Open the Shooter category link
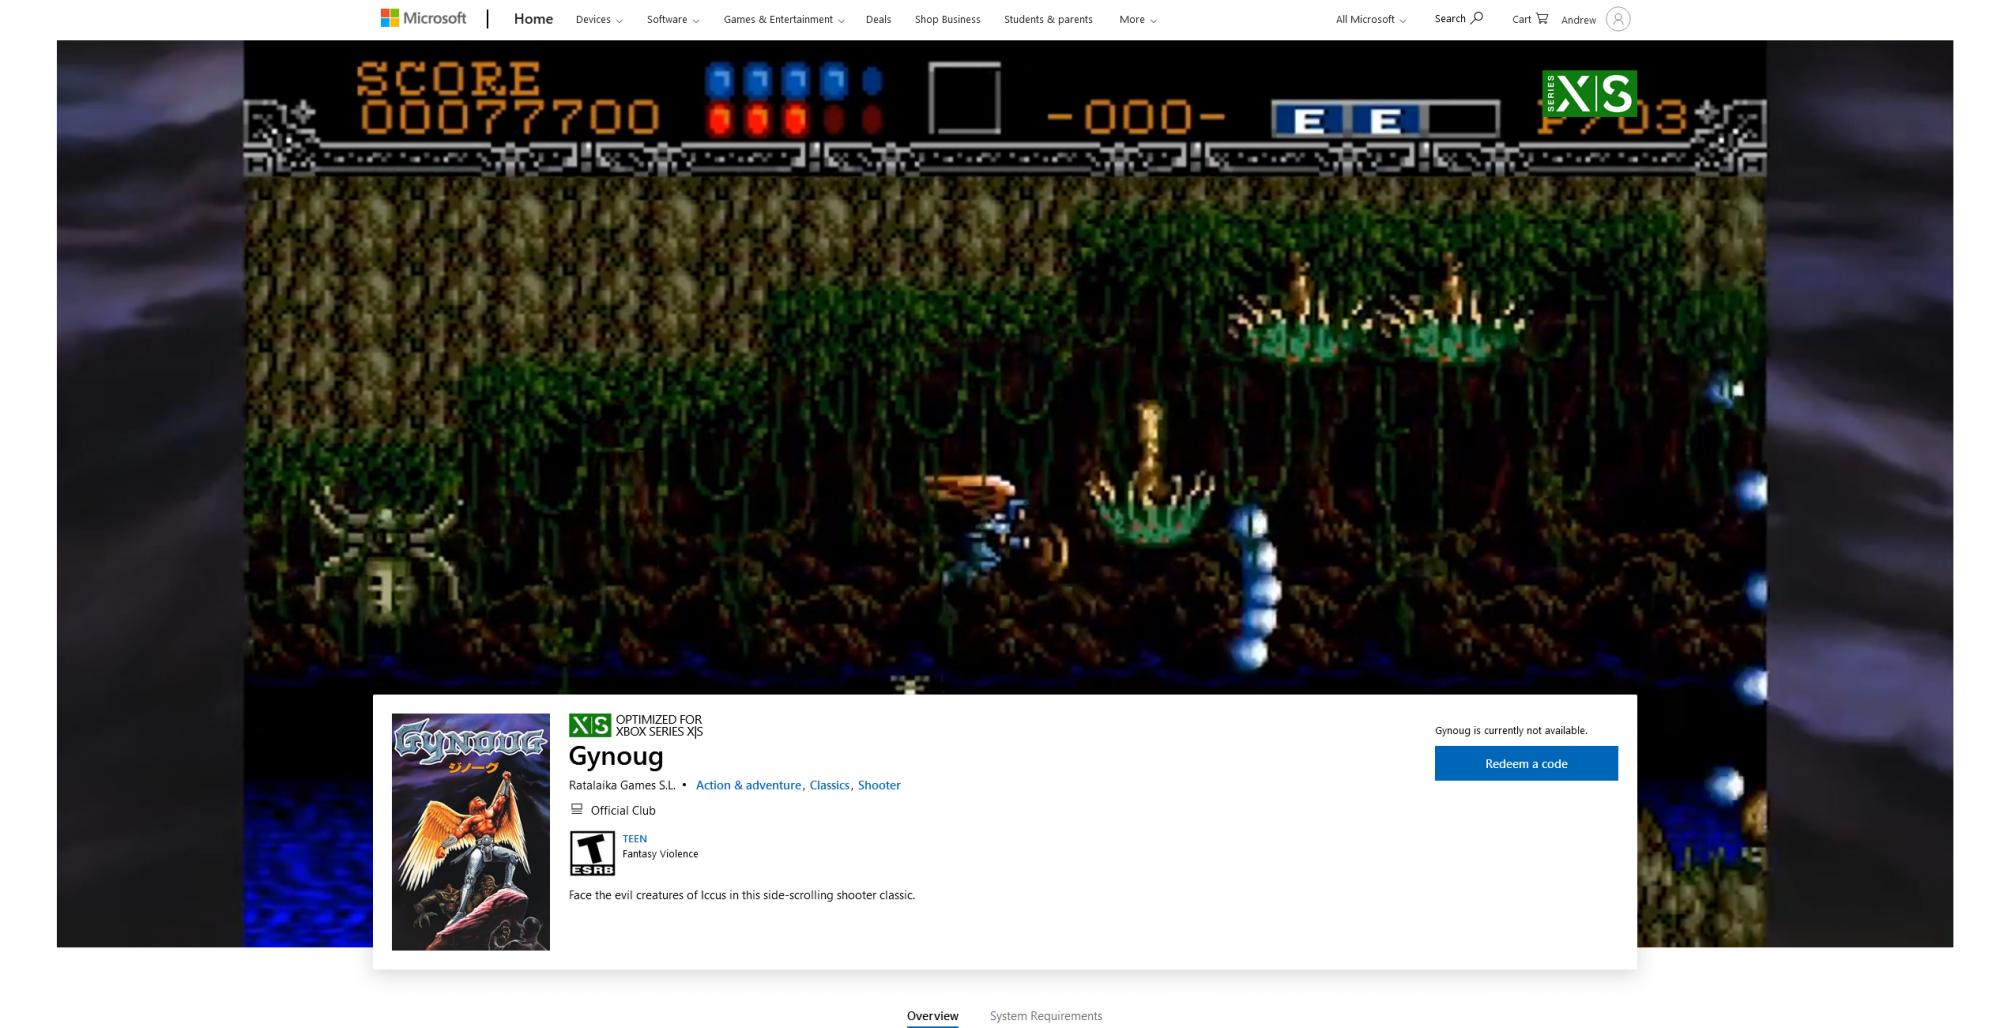This screenshot has height=1028, width=2000. click(x=879, y=785)
